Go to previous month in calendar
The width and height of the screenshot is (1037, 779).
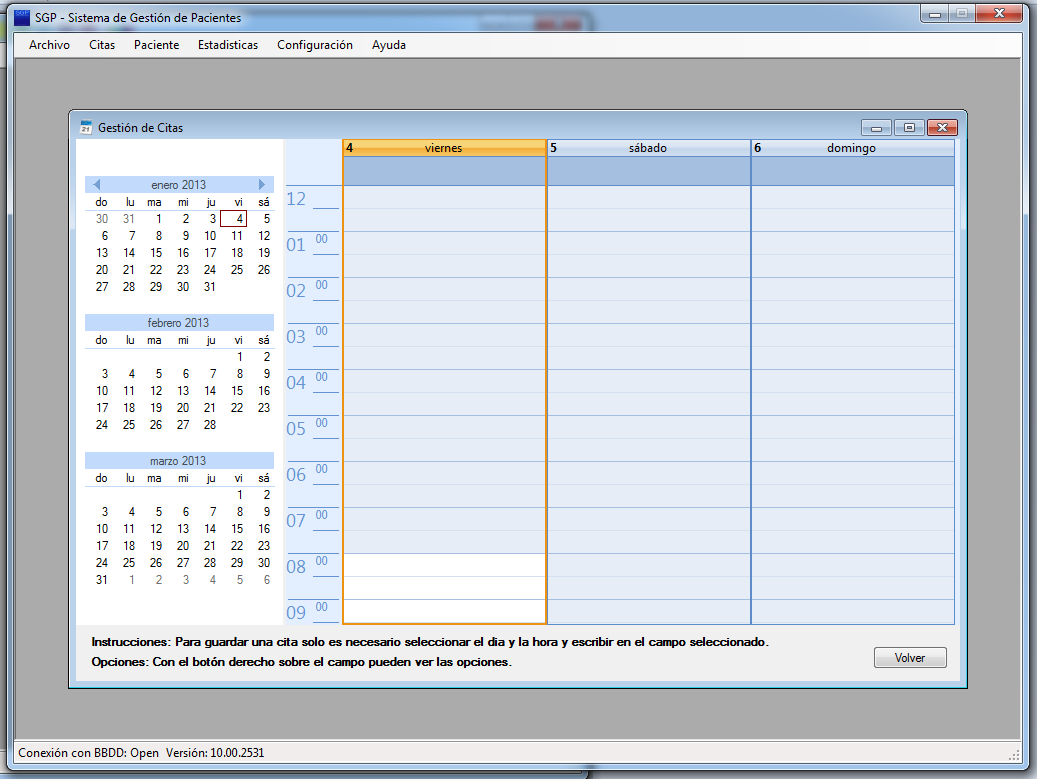tap(97, 184)
